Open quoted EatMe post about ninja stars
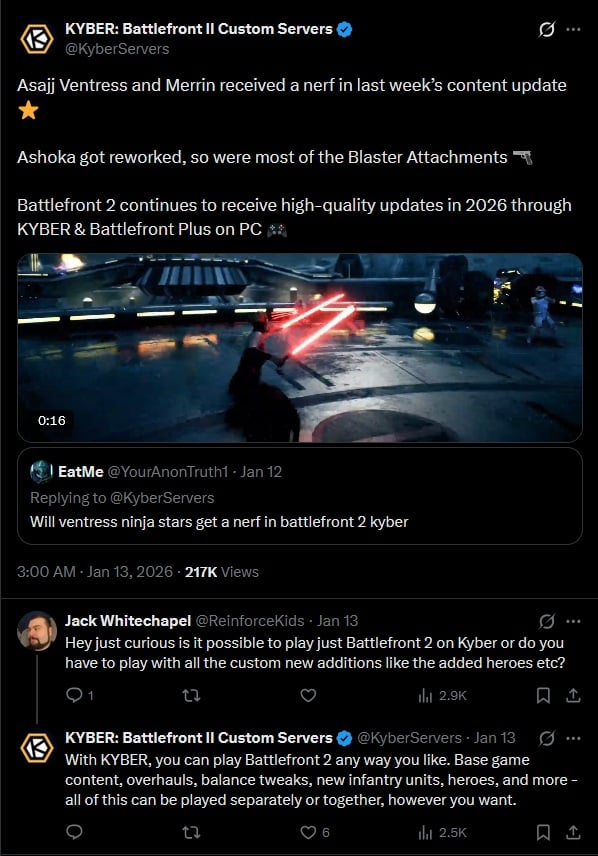Image resolution: width=598 pixels, height=856 pixels. (x=300, y=496)
